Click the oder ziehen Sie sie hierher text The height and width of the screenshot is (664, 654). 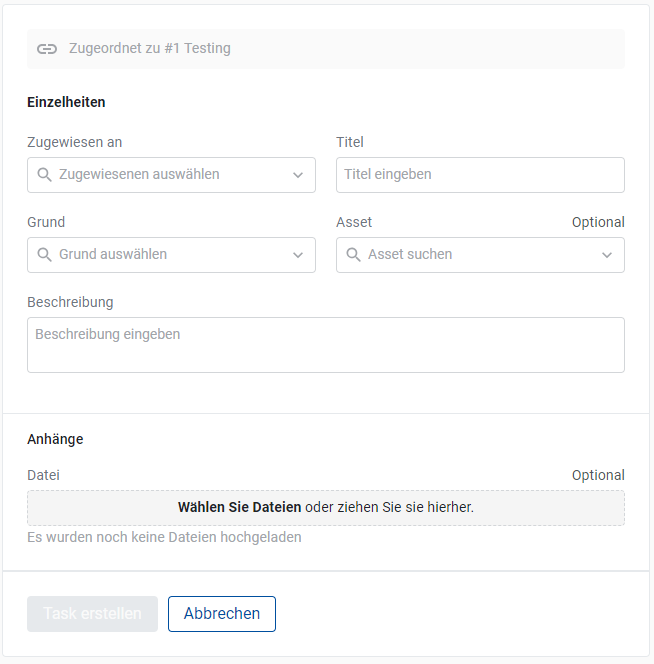click(x=390, y=507)
